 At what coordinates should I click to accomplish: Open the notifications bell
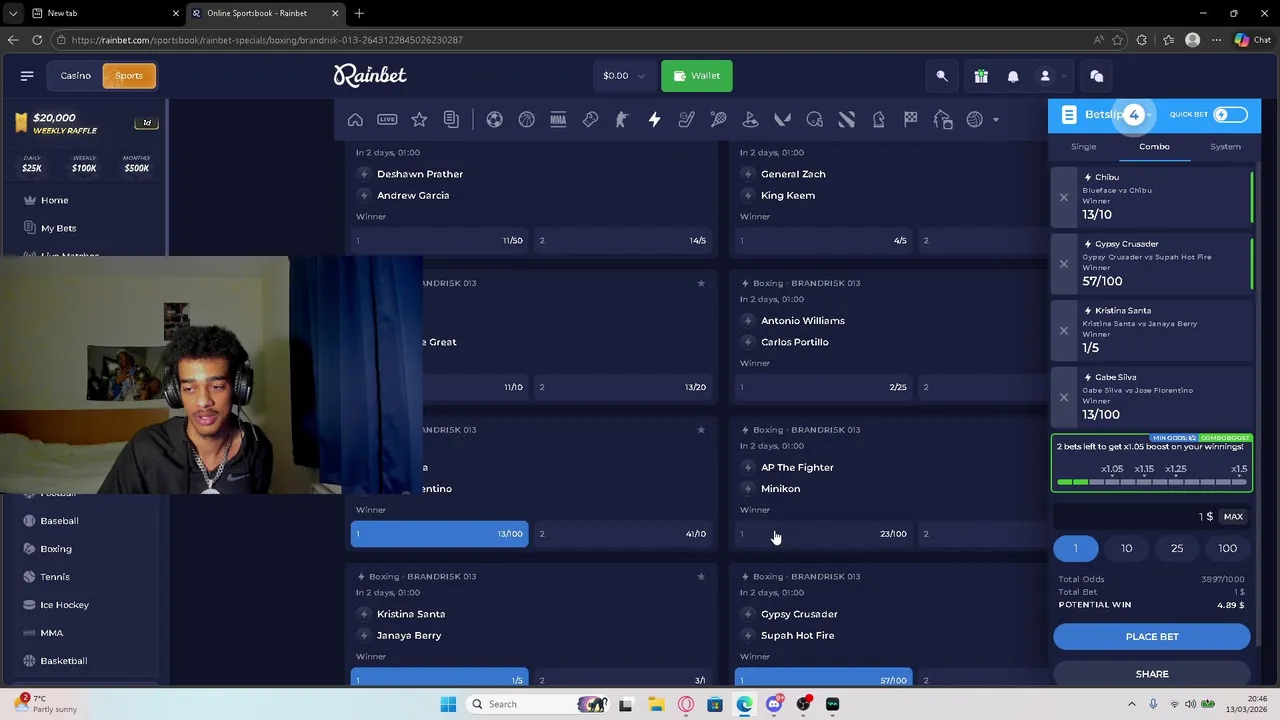click(x=1013, y=76)
